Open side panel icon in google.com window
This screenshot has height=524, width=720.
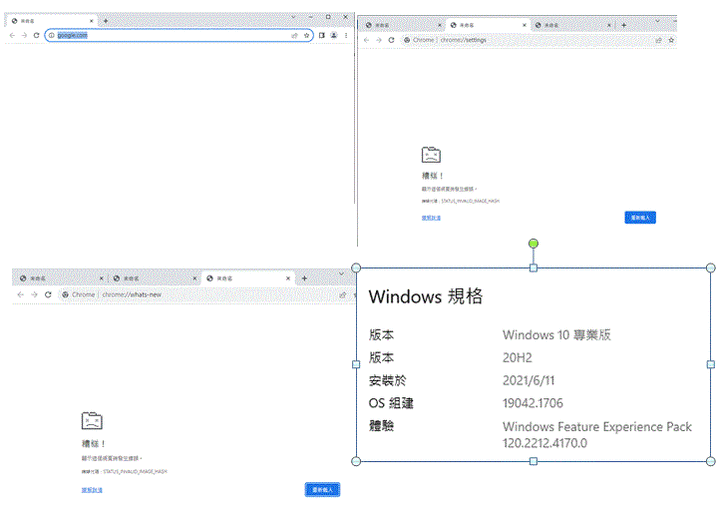pos(321,35)
